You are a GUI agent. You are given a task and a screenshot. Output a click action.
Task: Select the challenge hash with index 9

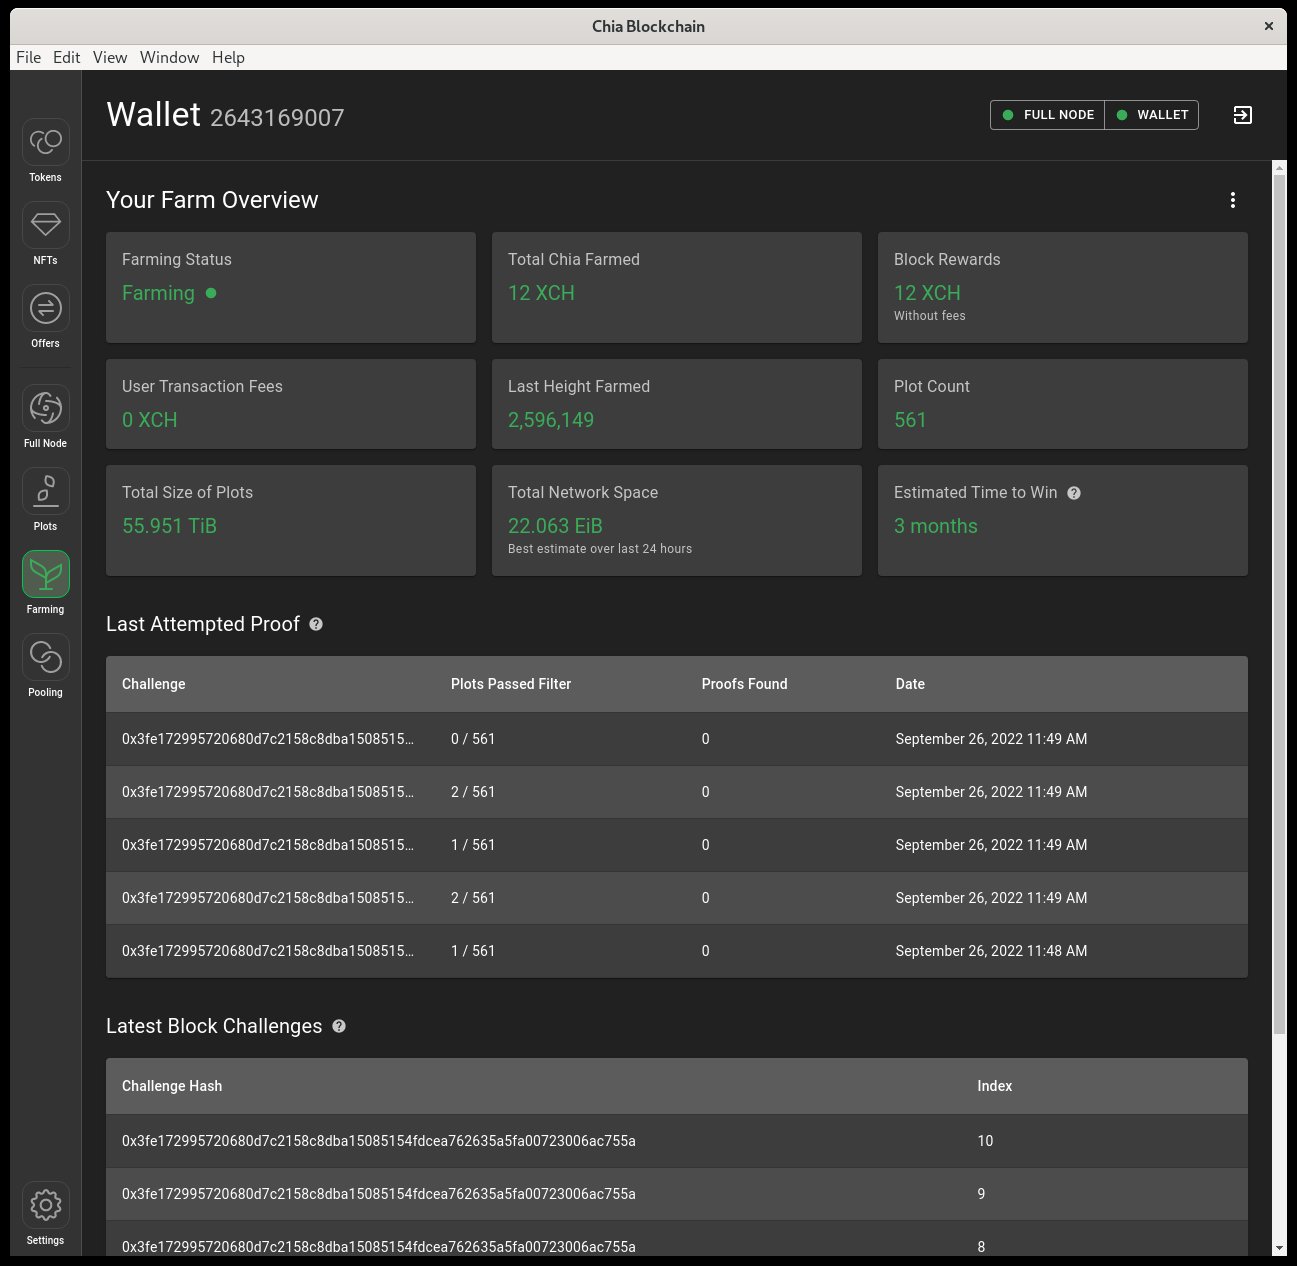379,1194
